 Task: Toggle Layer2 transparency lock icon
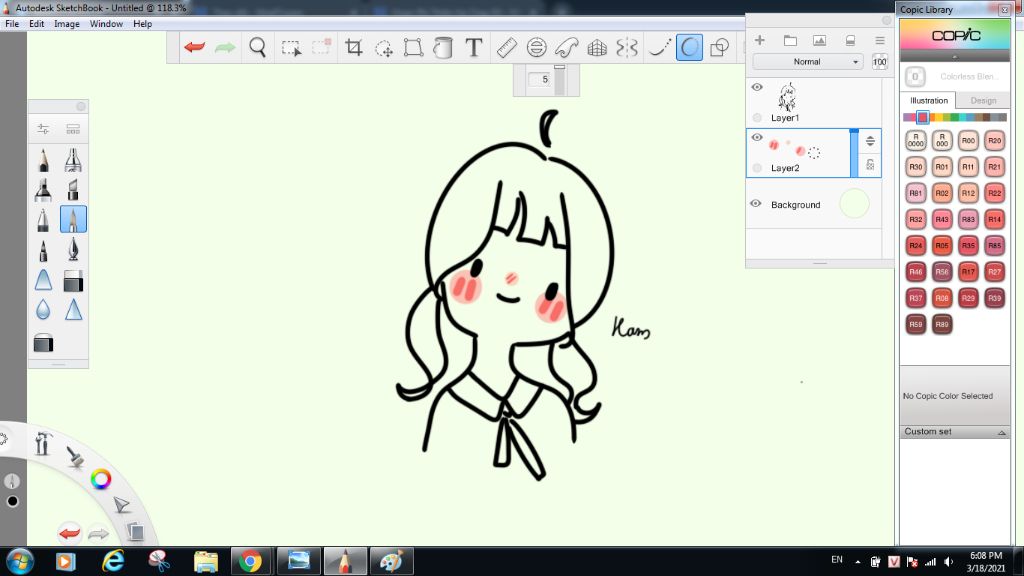click(x=870, y=165)
